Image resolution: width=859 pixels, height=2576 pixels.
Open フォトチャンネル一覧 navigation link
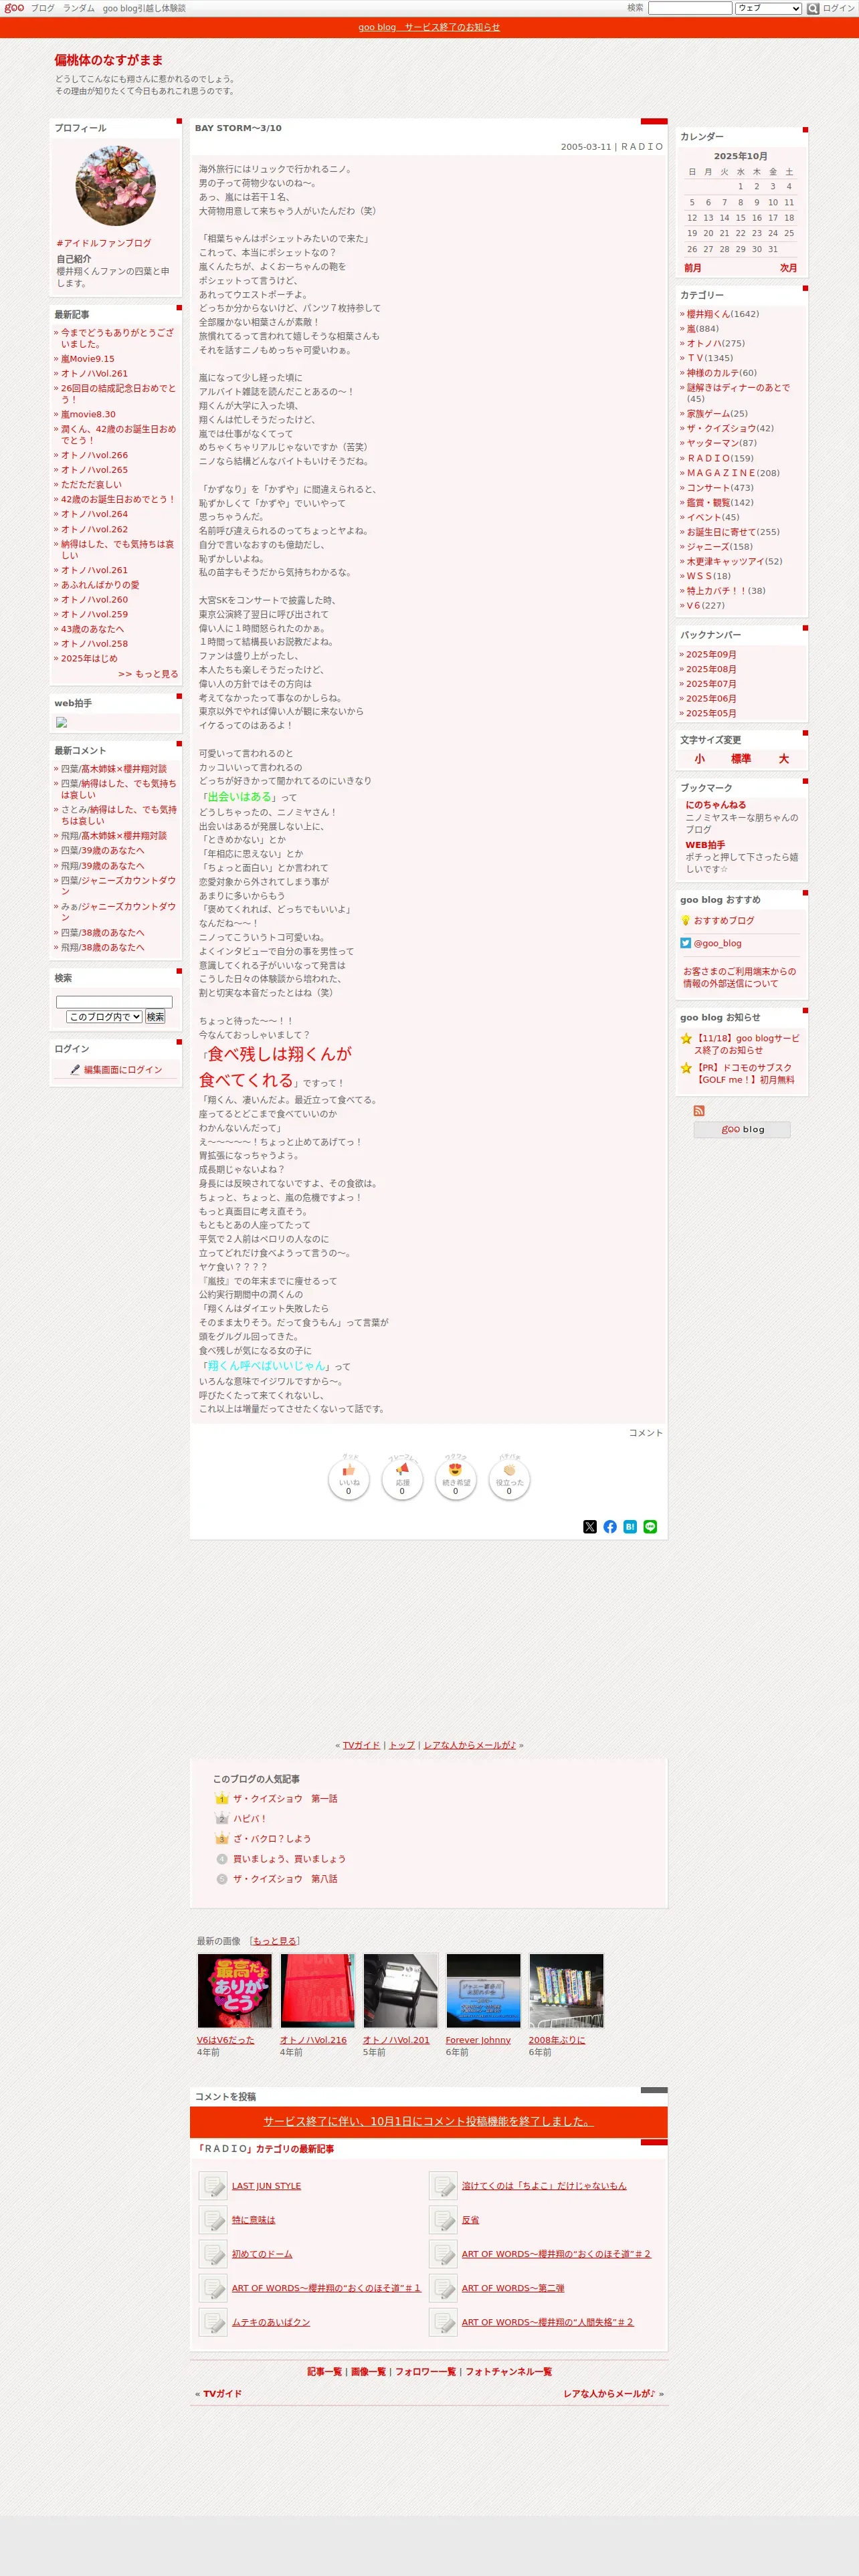coord(508,2371)
